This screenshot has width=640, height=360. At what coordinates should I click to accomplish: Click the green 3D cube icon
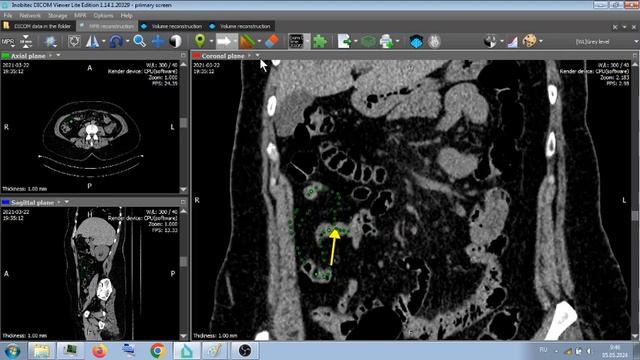point(368,42)
